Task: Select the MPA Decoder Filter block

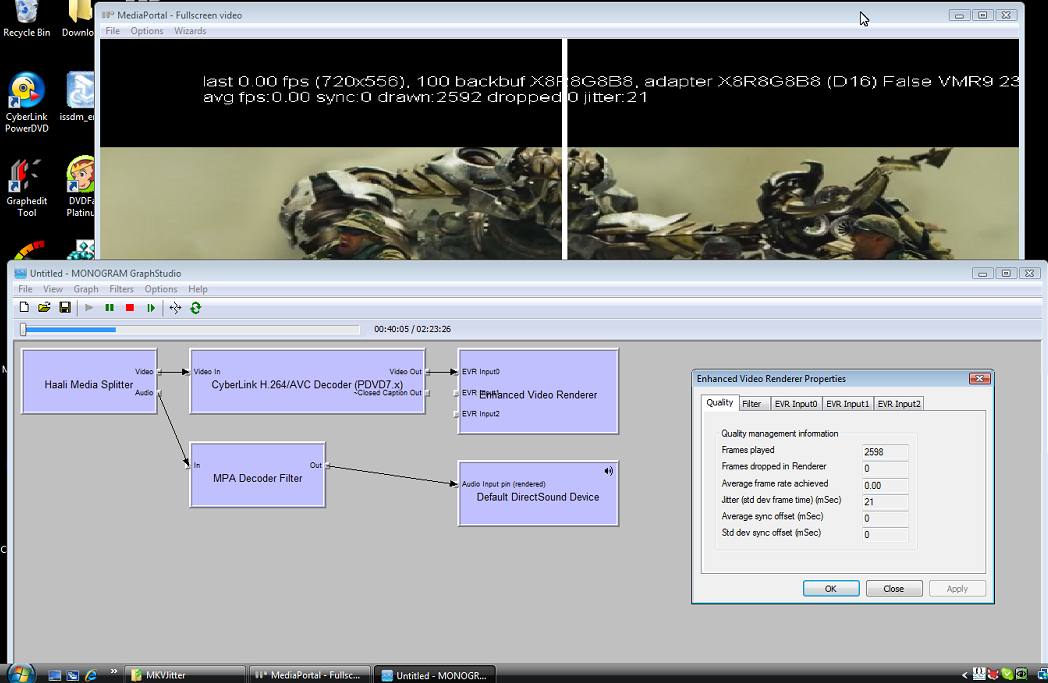Action: click(x=257, y=475)
